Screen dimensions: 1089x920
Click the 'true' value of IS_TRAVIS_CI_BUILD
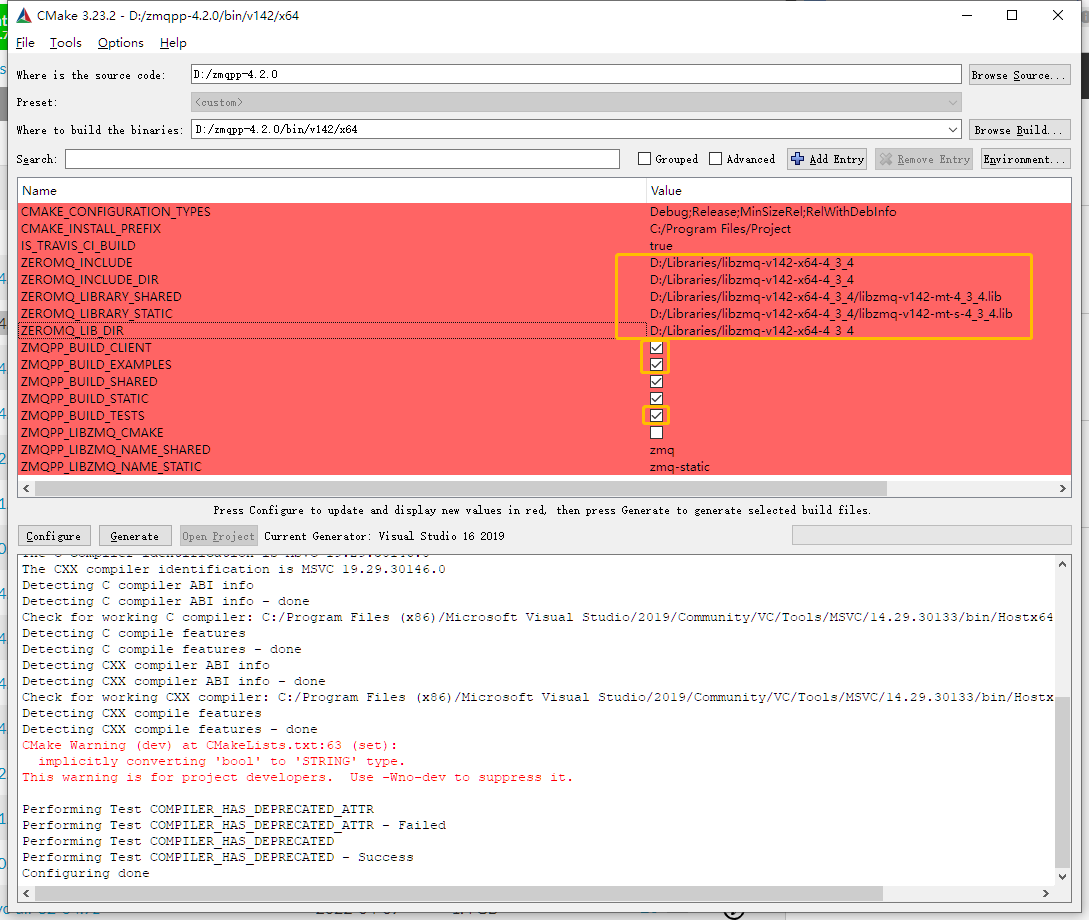point(661,246)
